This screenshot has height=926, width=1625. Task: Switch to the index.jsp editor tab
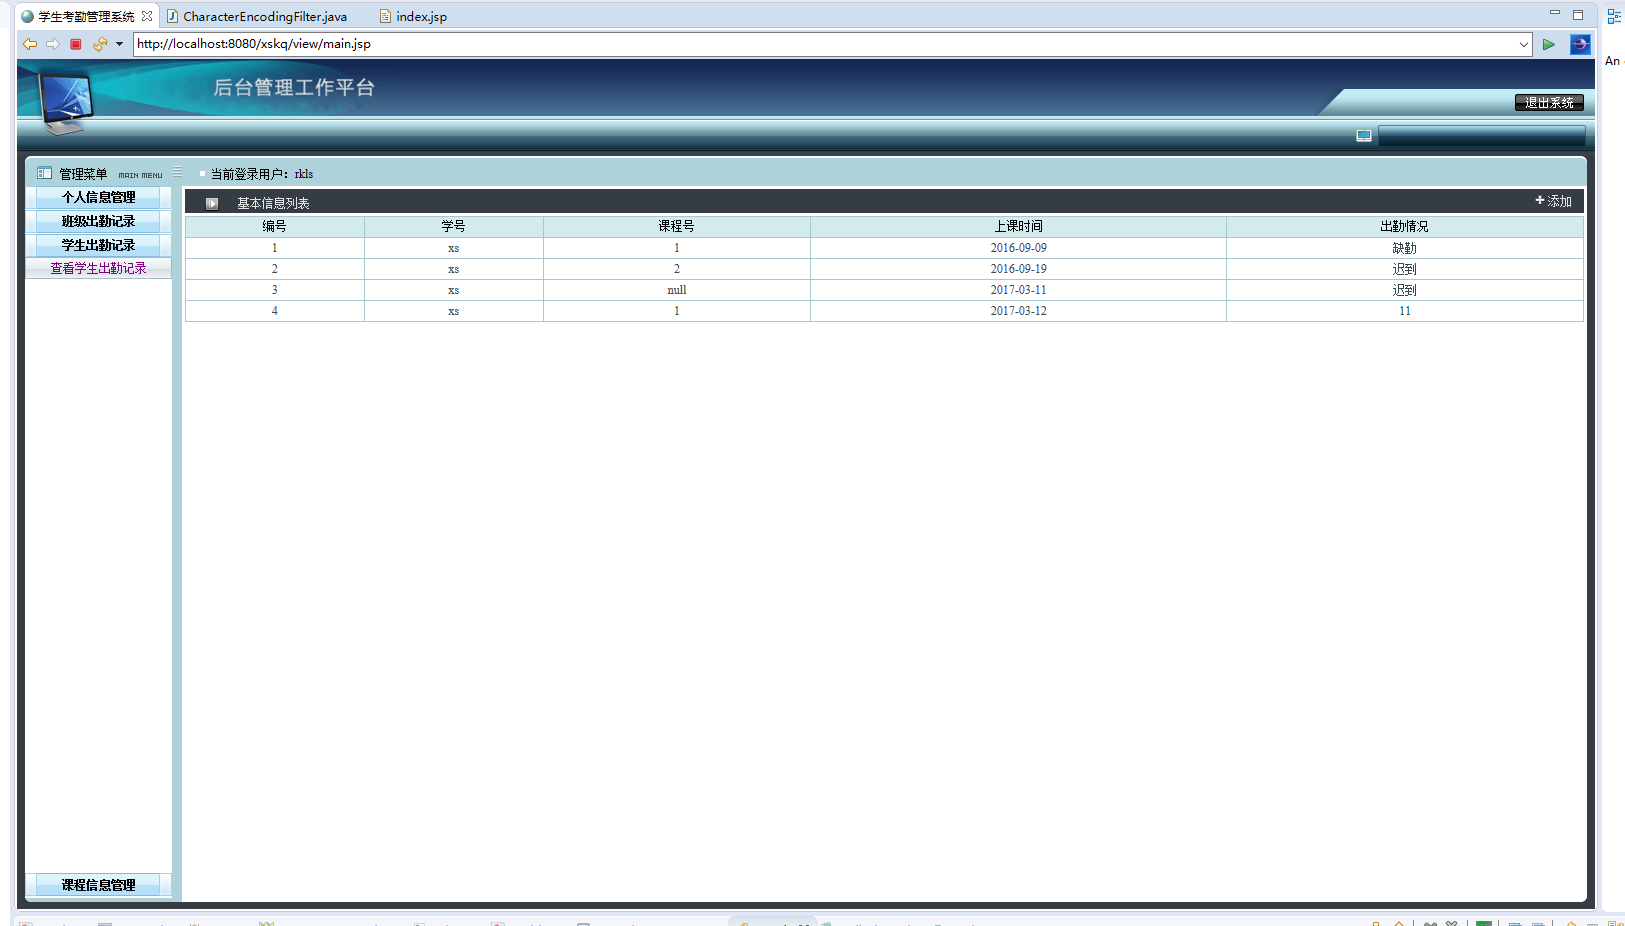point(413,16)
